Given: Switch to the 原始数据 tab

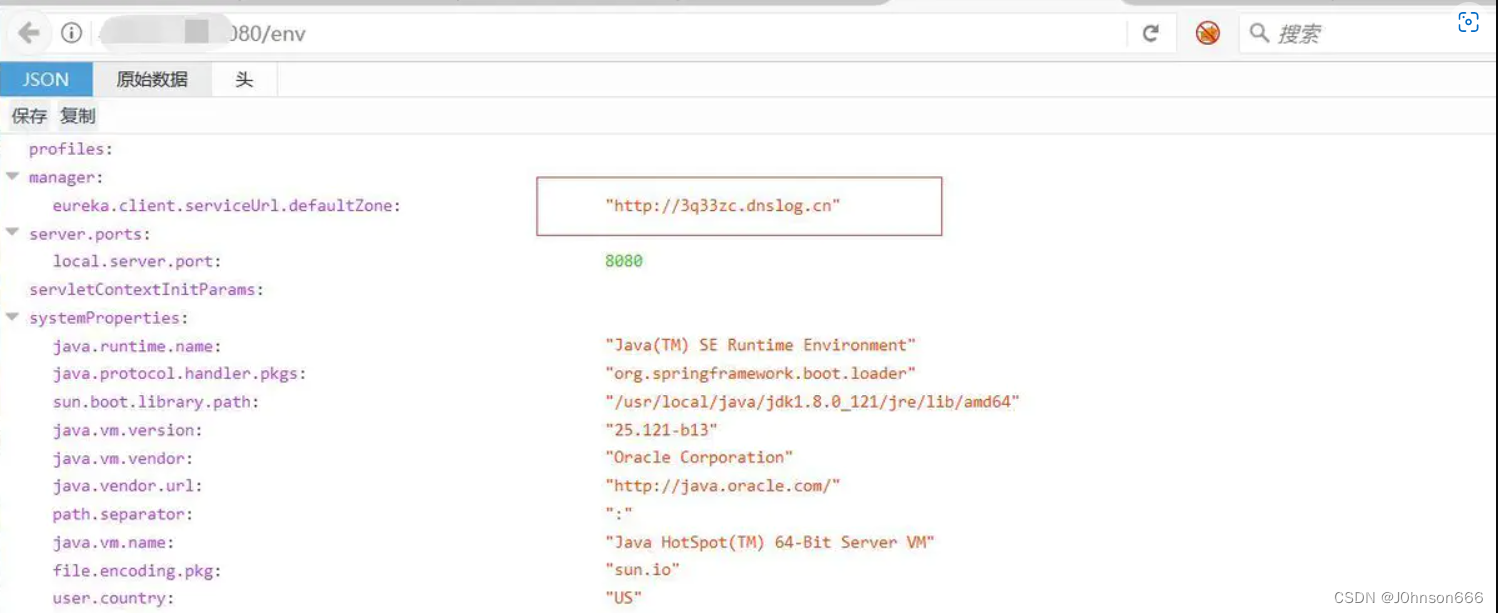Looking at the screenshot, I should [x=151, y=79].
